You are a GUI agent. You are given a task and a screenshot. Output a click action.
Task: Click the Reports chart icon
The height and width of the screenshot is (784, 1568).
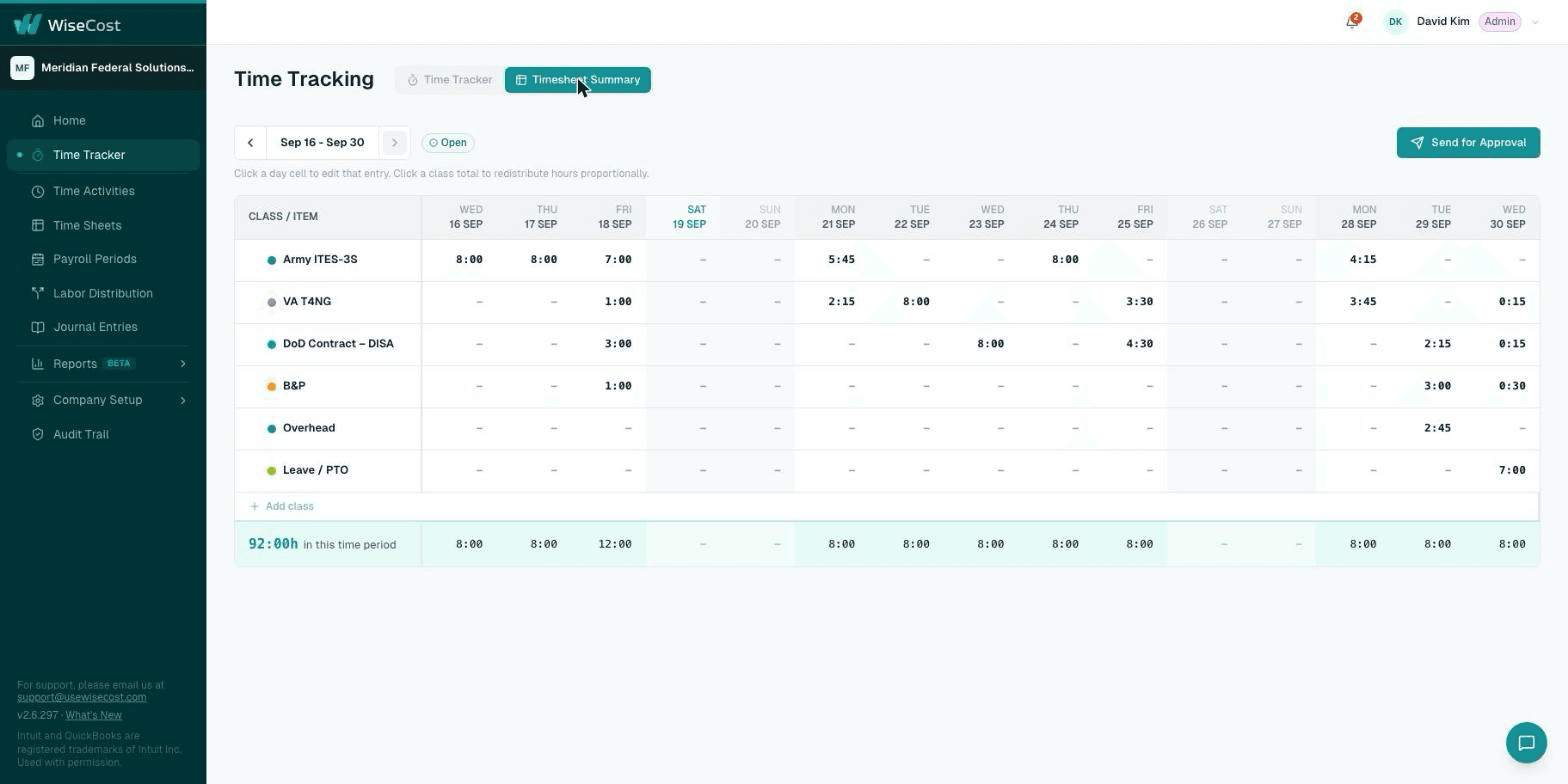click(38, 364)
